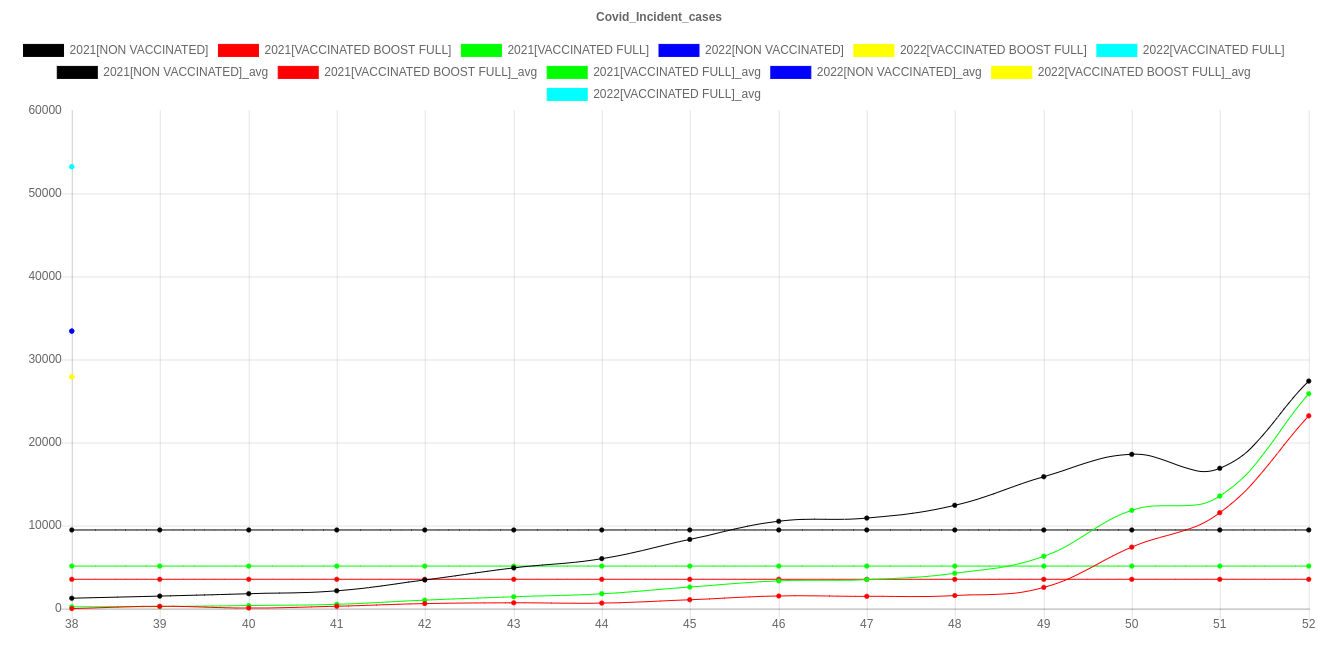Click the 2022[VACCINATED BOOST FULL]_avg legend text
This screenshot has height=659, width=1318.
[x=1143, y=72]
